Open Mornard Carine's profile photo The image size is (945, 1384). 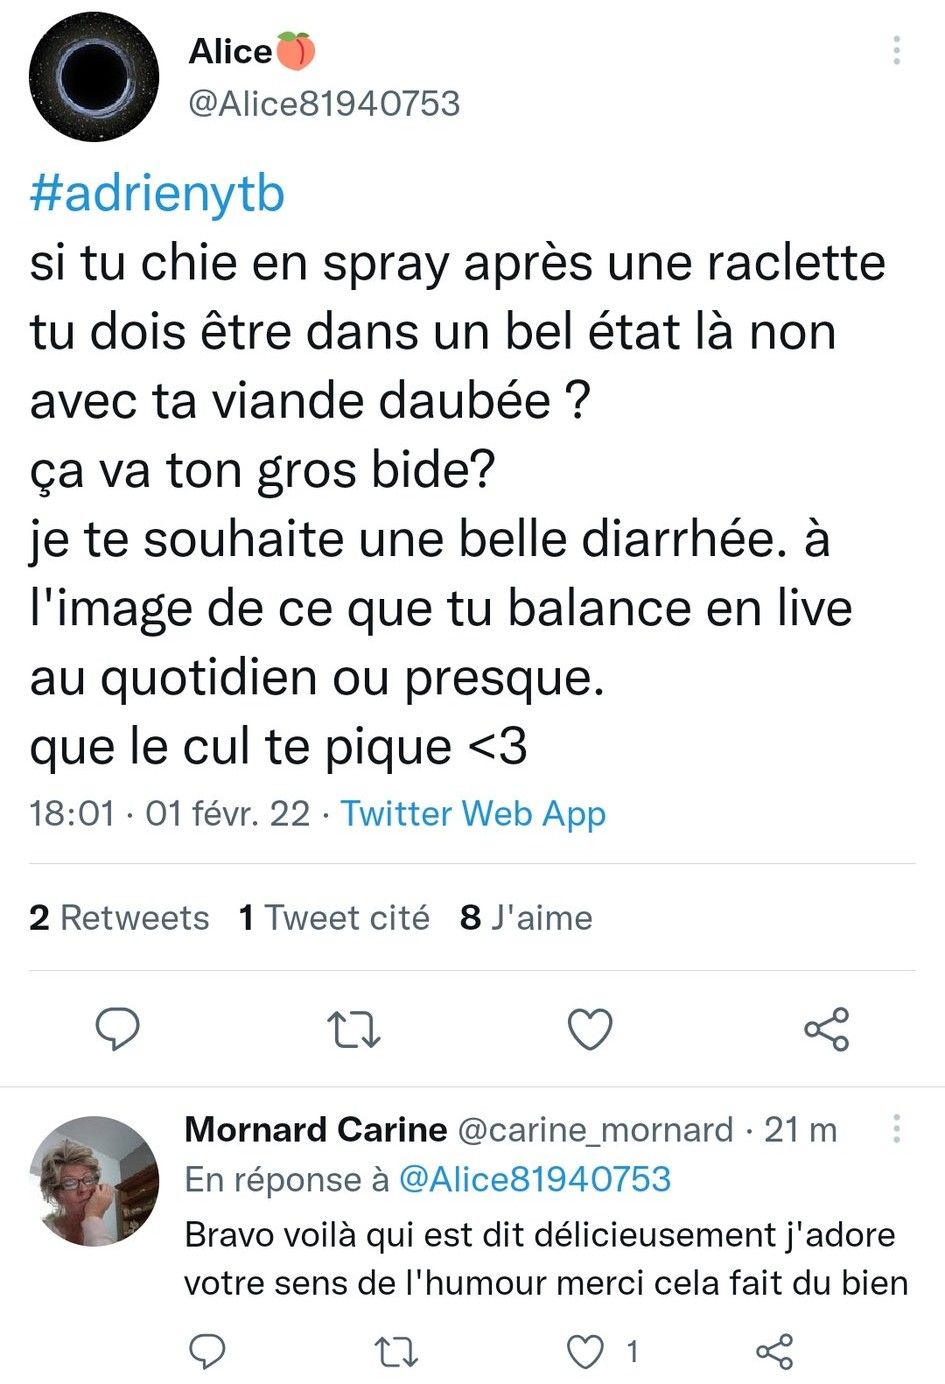(x=94, y=1181)
